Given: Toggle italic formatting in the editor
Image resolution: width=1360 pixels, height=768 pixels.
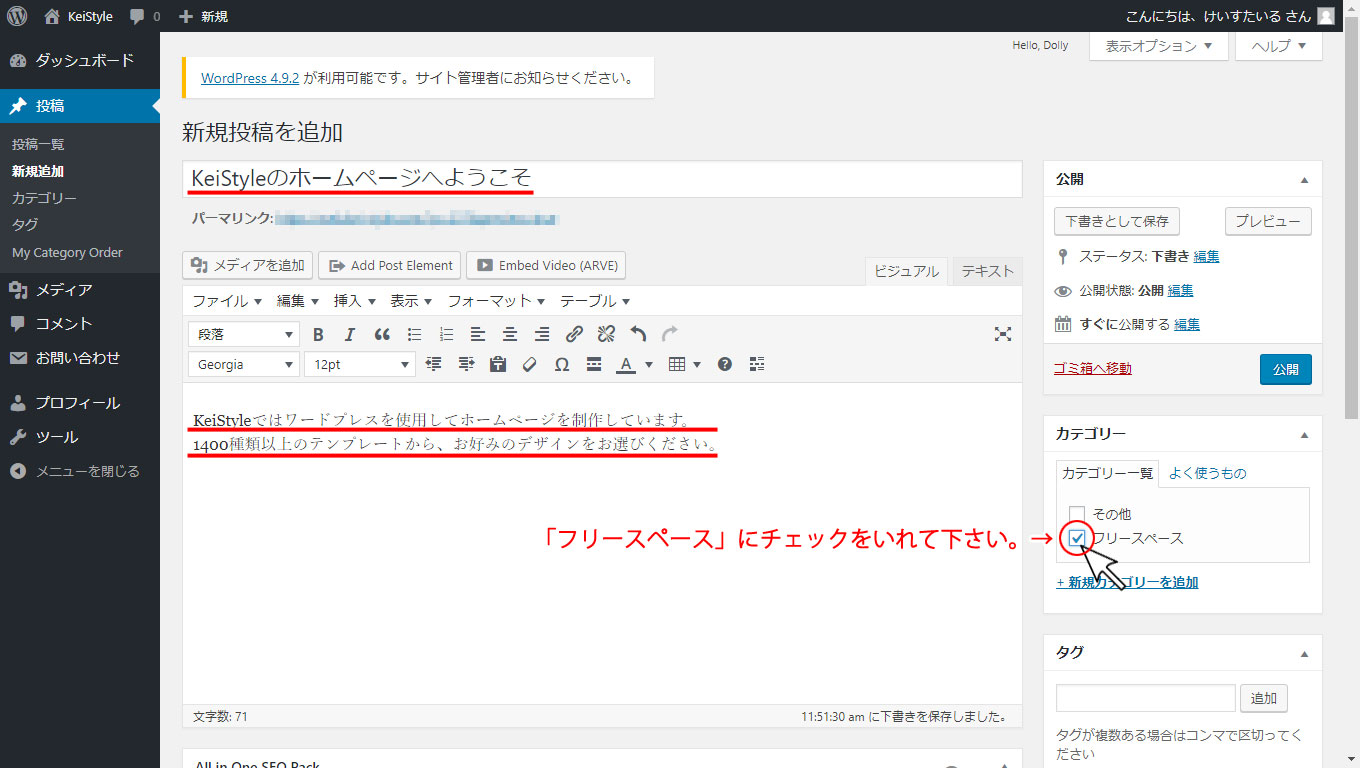Looking at the screenshot, I should click(350, 335).
